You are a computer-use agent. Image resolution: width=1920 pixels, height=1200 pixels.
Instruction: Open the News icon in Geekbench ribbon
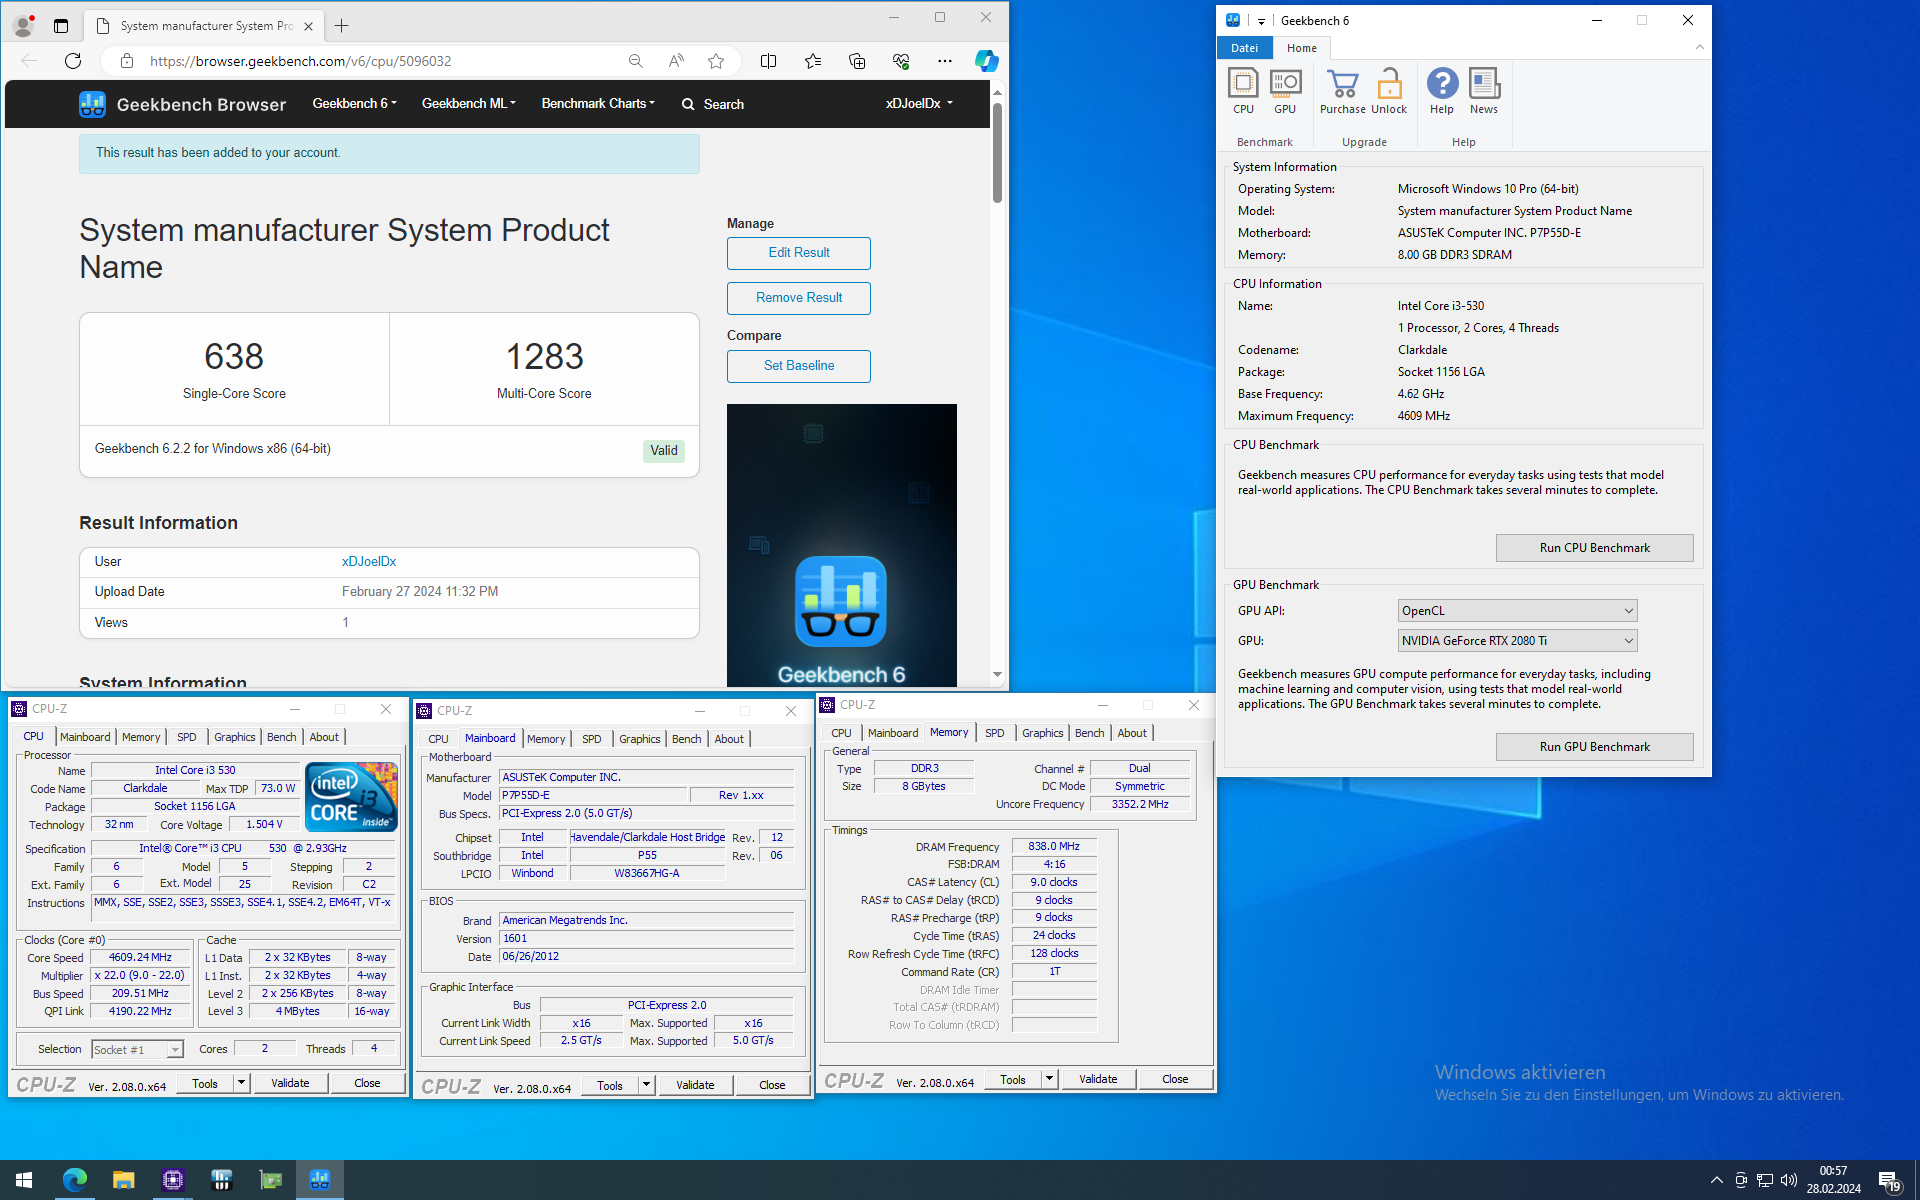point(1484,91)
